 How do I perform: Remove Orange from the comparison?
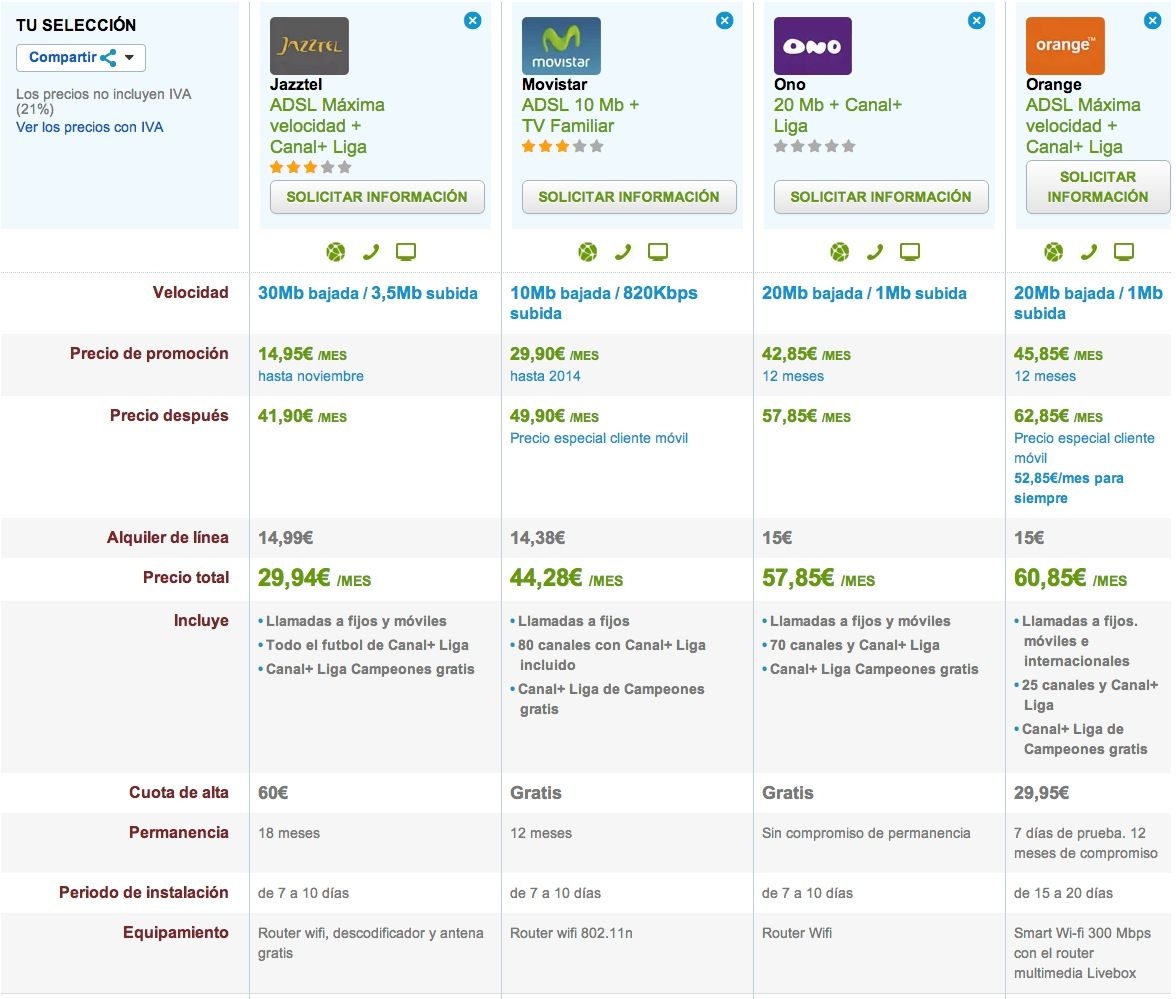tap(1153, 20)
